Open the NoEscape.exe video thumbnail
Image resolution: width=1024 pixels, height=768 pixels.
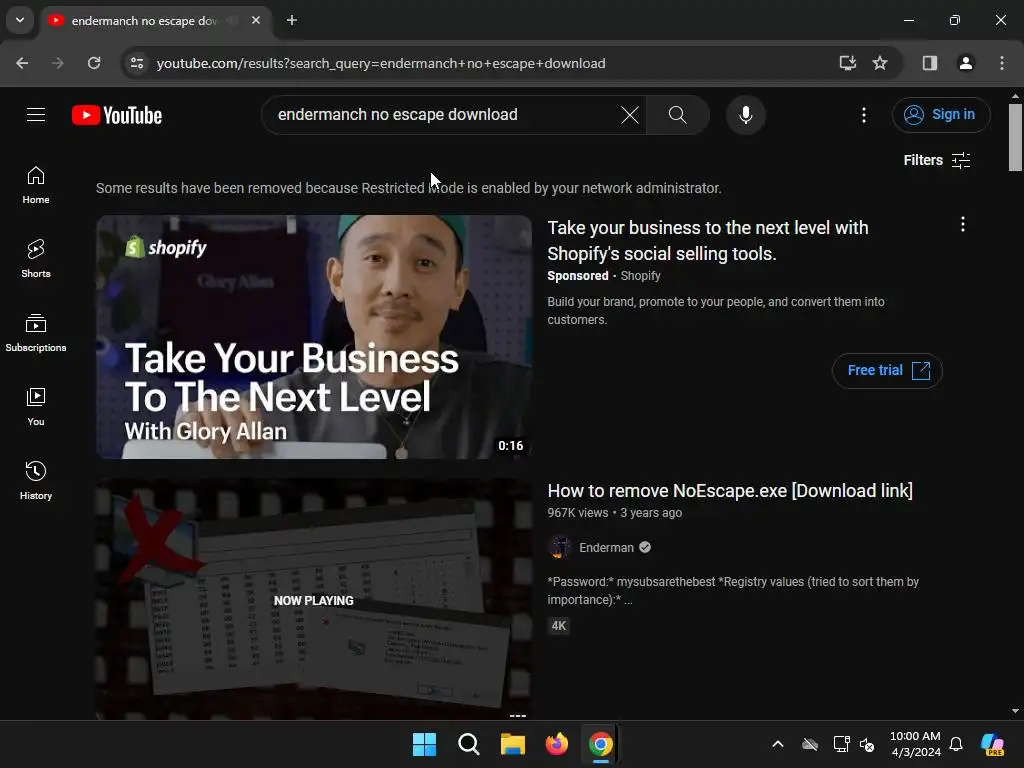[314, 599]
